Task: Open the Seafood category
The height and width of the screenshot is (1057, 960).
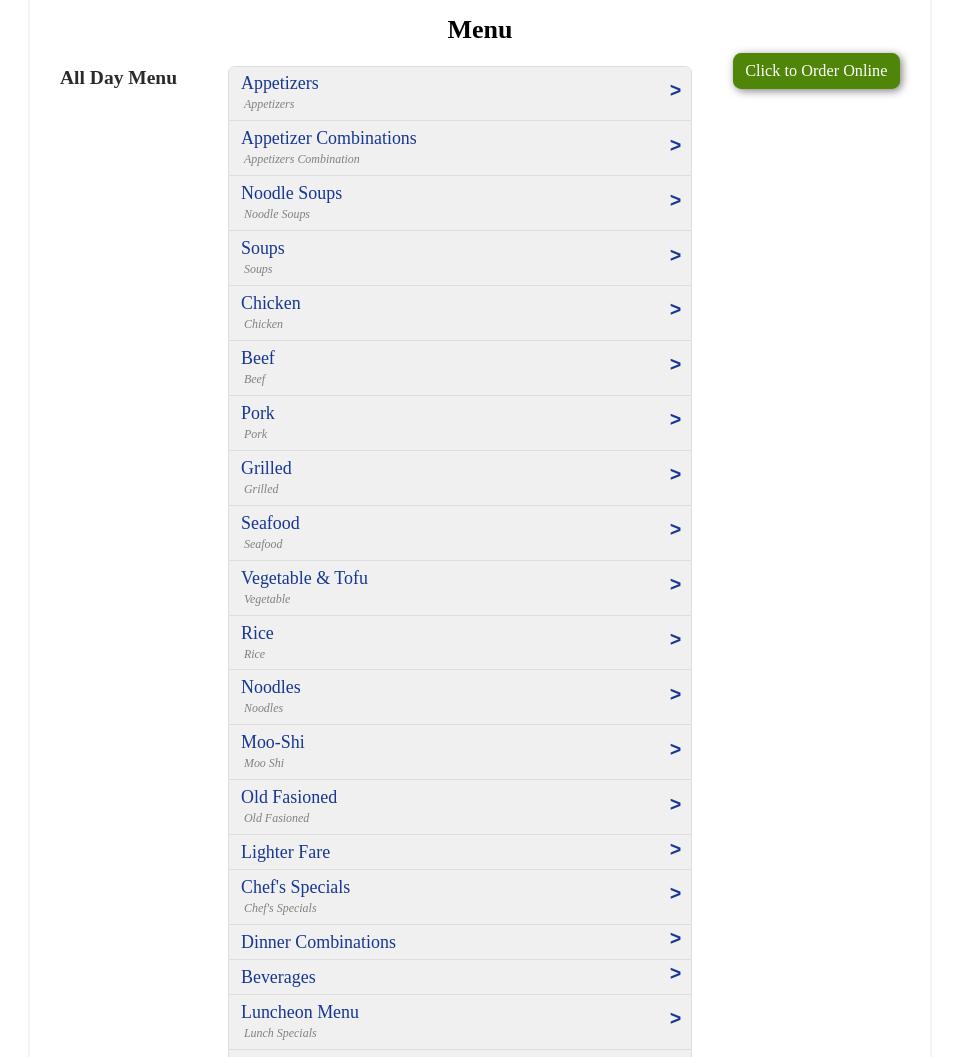Action: (x=270, y=523)
